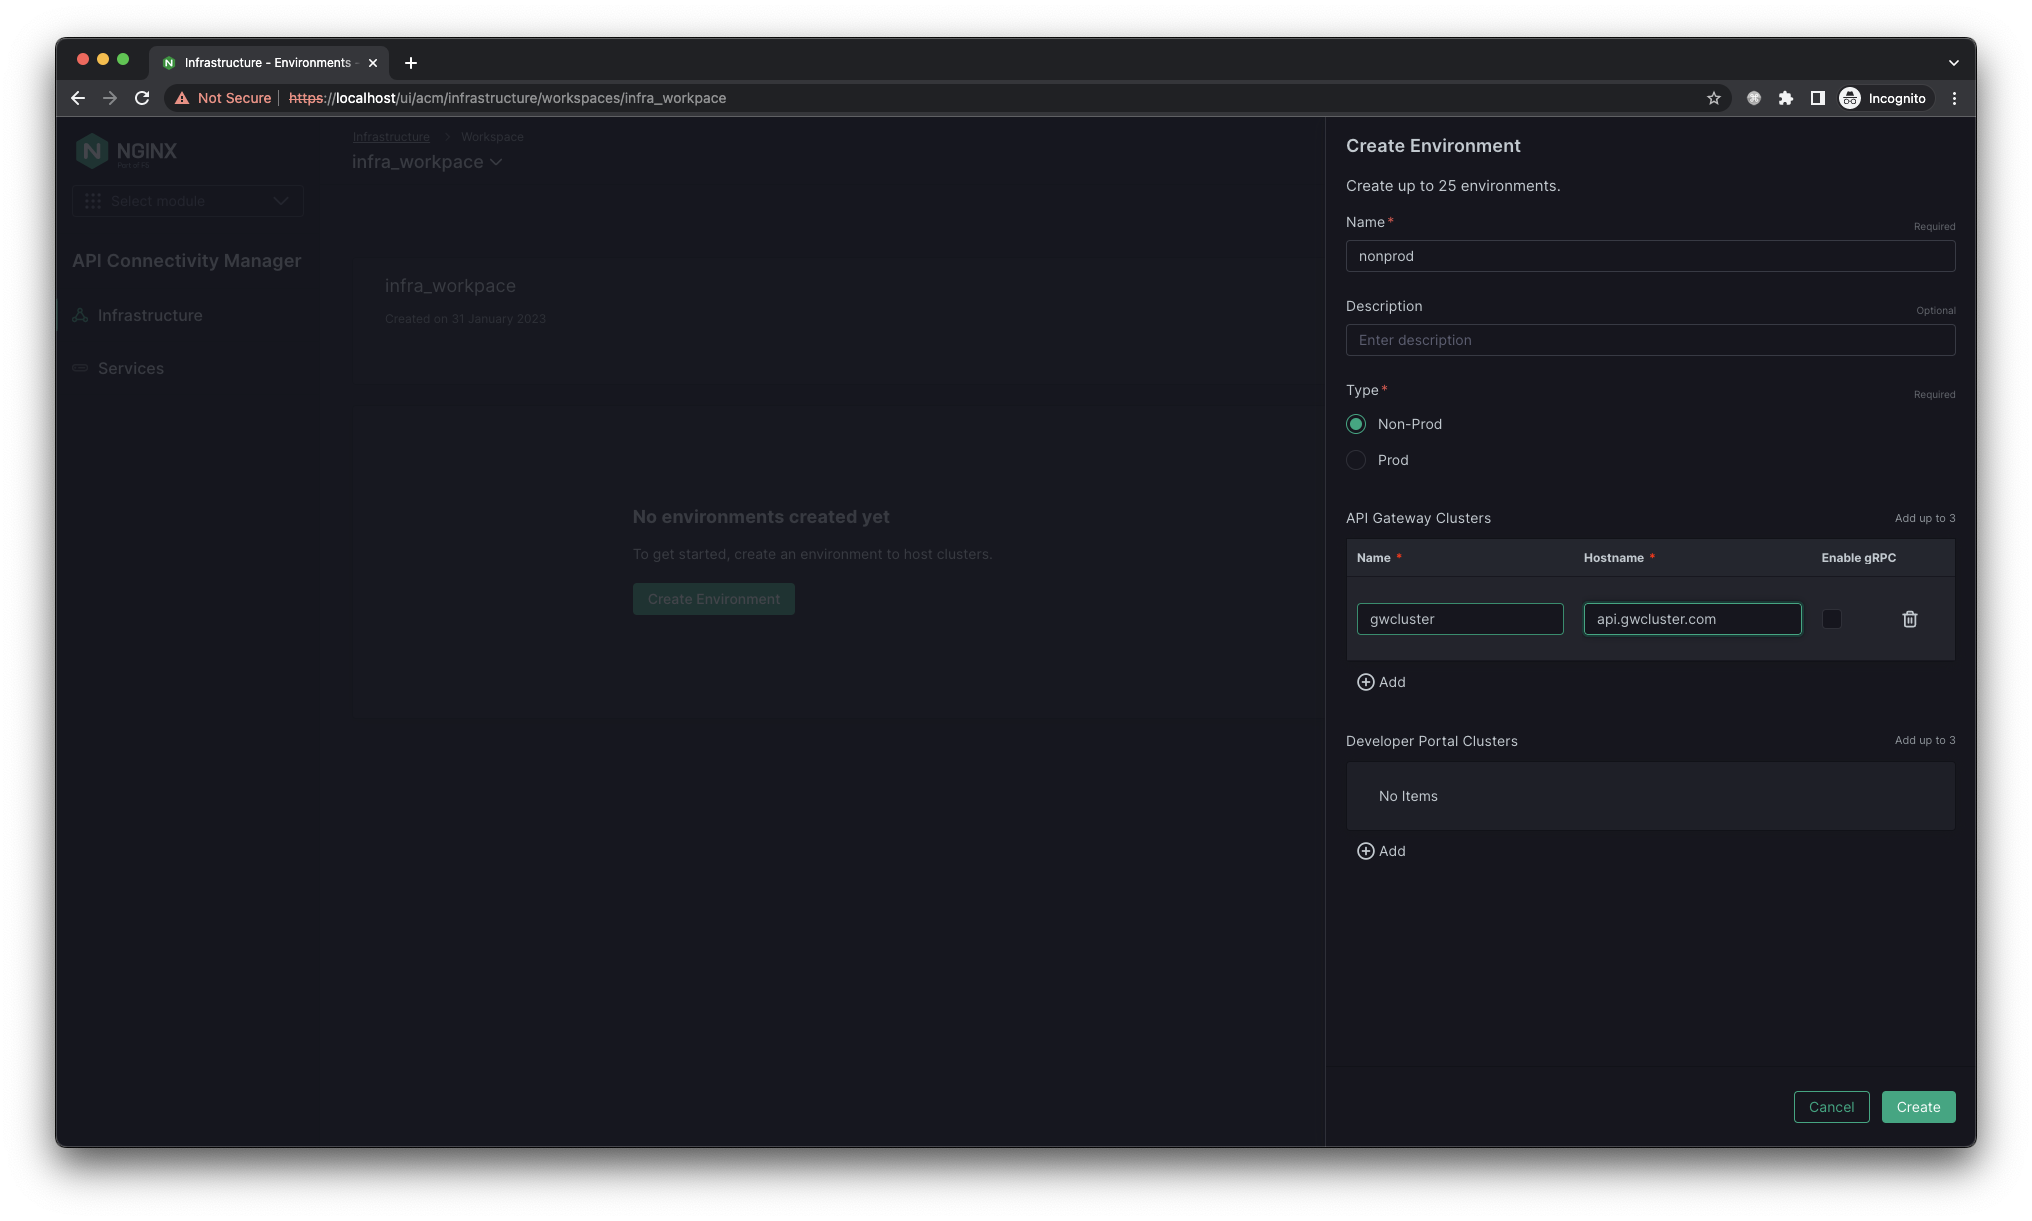Click the Create button
The image size is (2032, 1221).
[1918, 1107]
